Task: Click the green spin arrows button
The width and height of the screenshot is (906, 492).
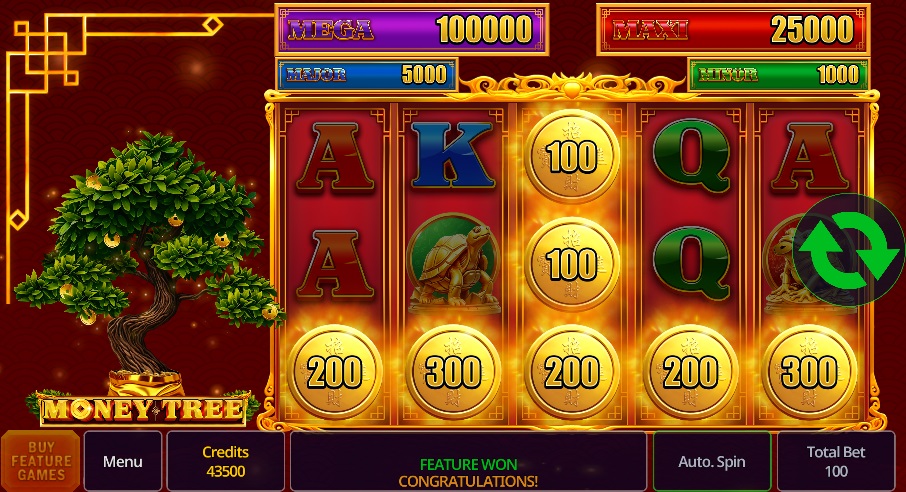Action: click(849, 250)
